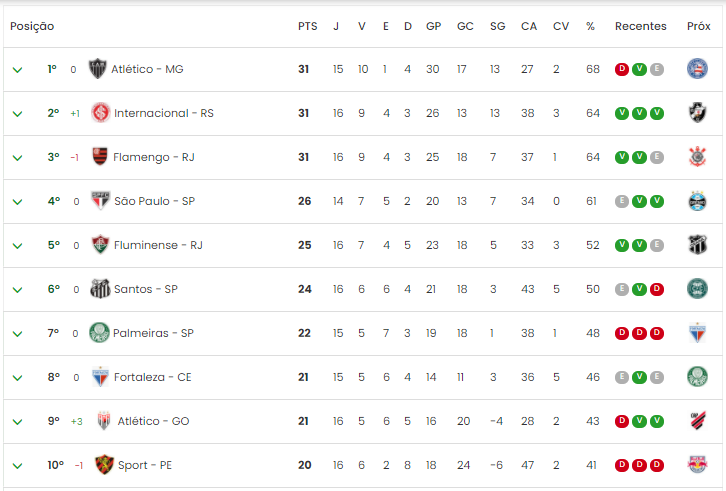Open Palmeiras next-opponent Fortaleza crest

click(x=697, y=333)
